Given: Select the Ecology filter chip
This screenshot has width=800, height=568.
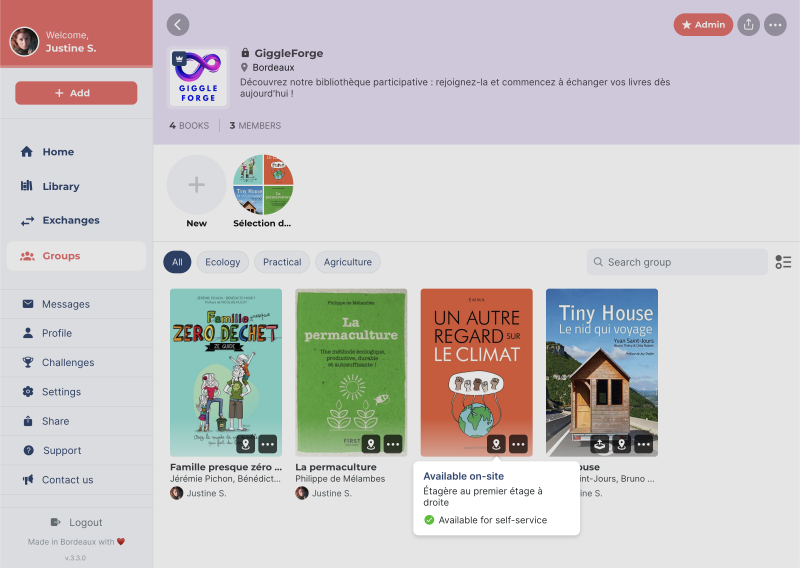Looking at the screenshot, I should (x=222, y=262).
